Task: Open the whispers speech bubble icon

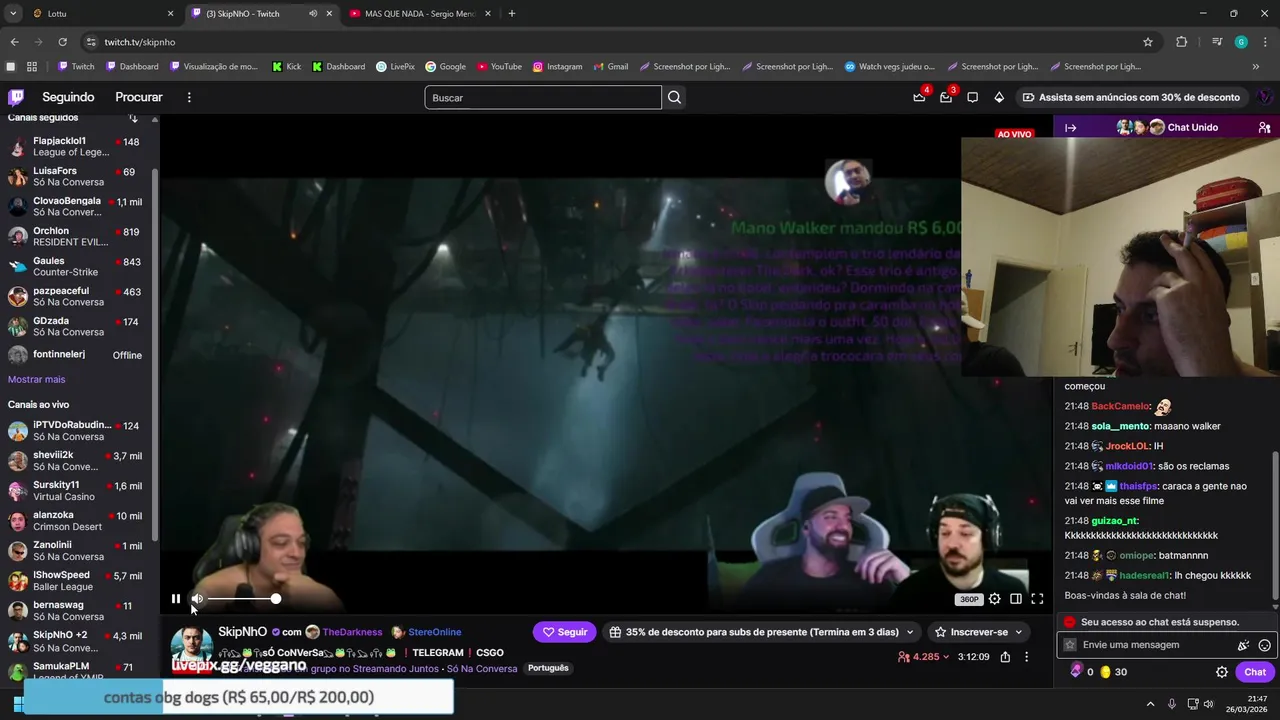Action: click(x=972, y=97)
